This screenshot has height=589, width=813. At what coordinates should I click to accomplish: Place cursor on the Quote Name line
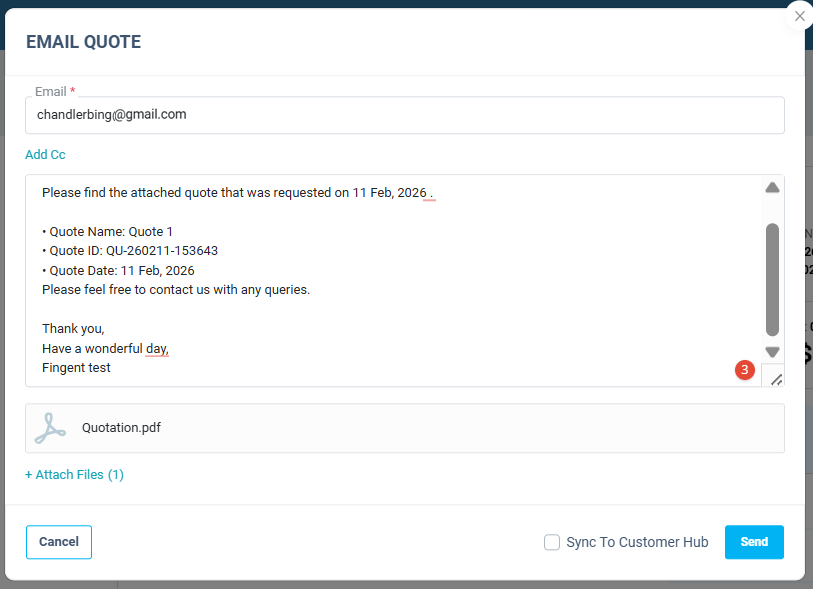pos(108,232)
